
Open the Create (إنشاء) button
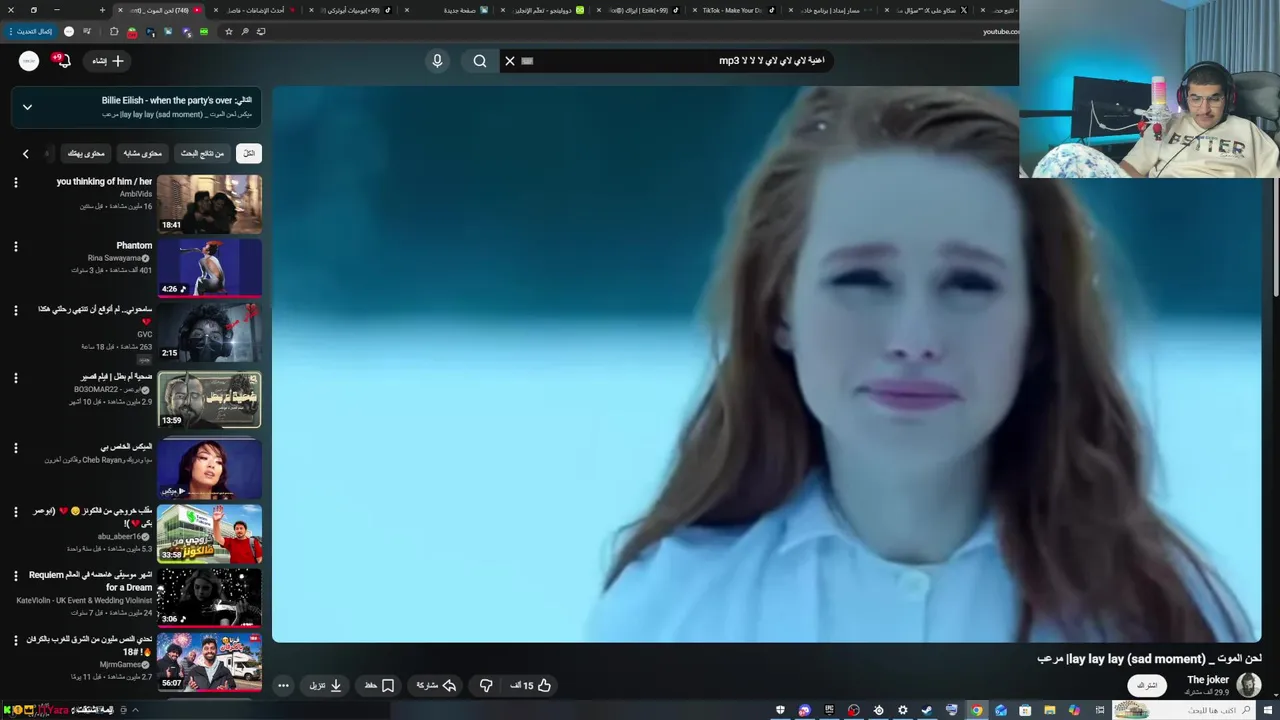(x=107, y=61)
